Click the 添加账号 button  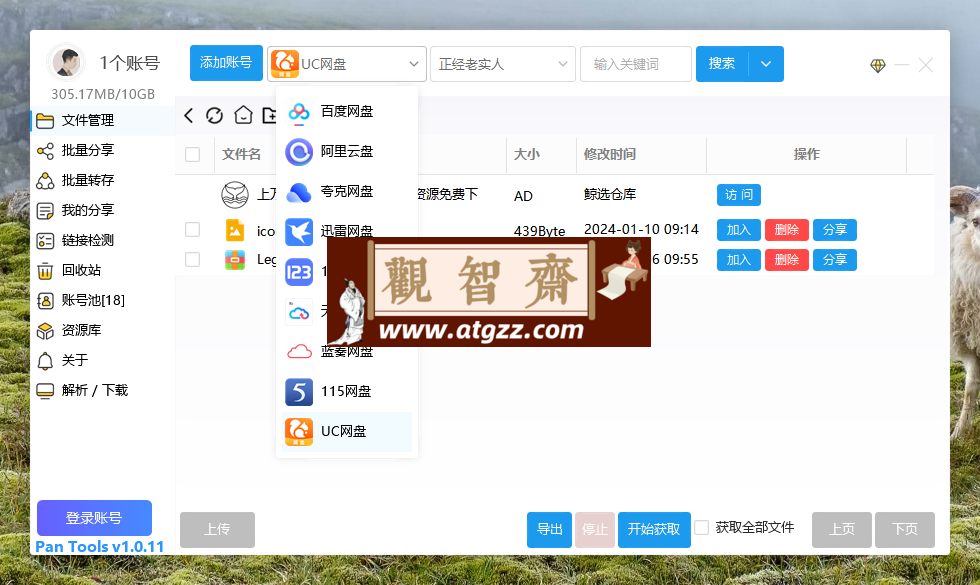click(226, 63)
